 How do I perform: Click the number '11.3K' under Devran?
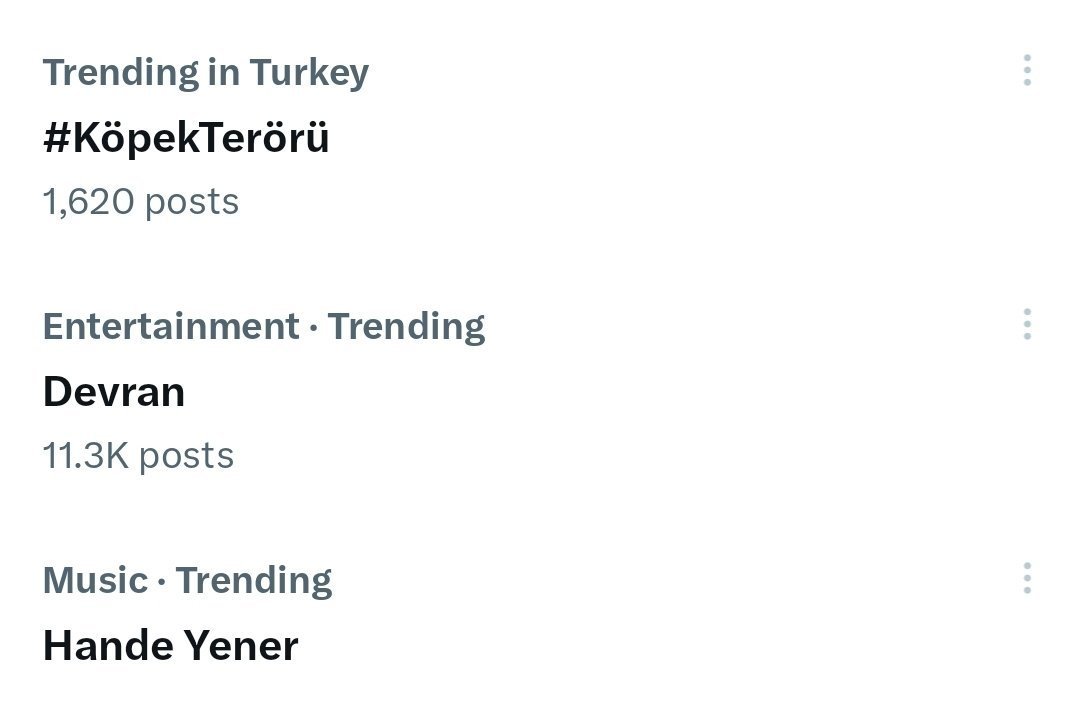click(x=85, y=456)
